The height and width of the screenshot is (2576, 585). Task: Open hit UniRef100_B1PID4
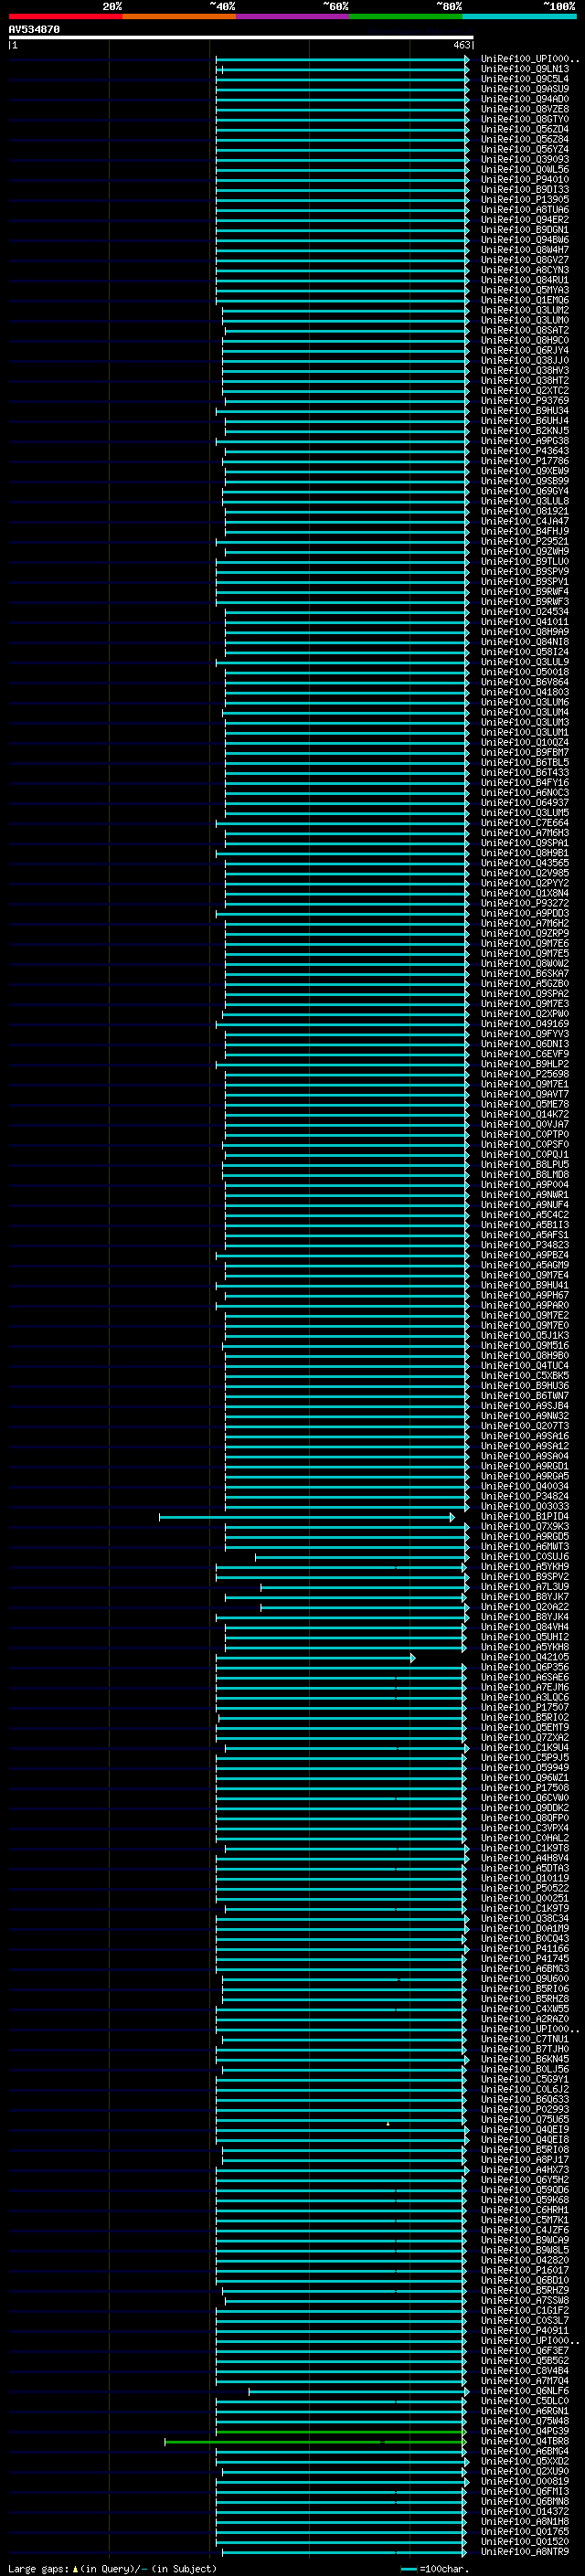click(x=525, y=1517)
